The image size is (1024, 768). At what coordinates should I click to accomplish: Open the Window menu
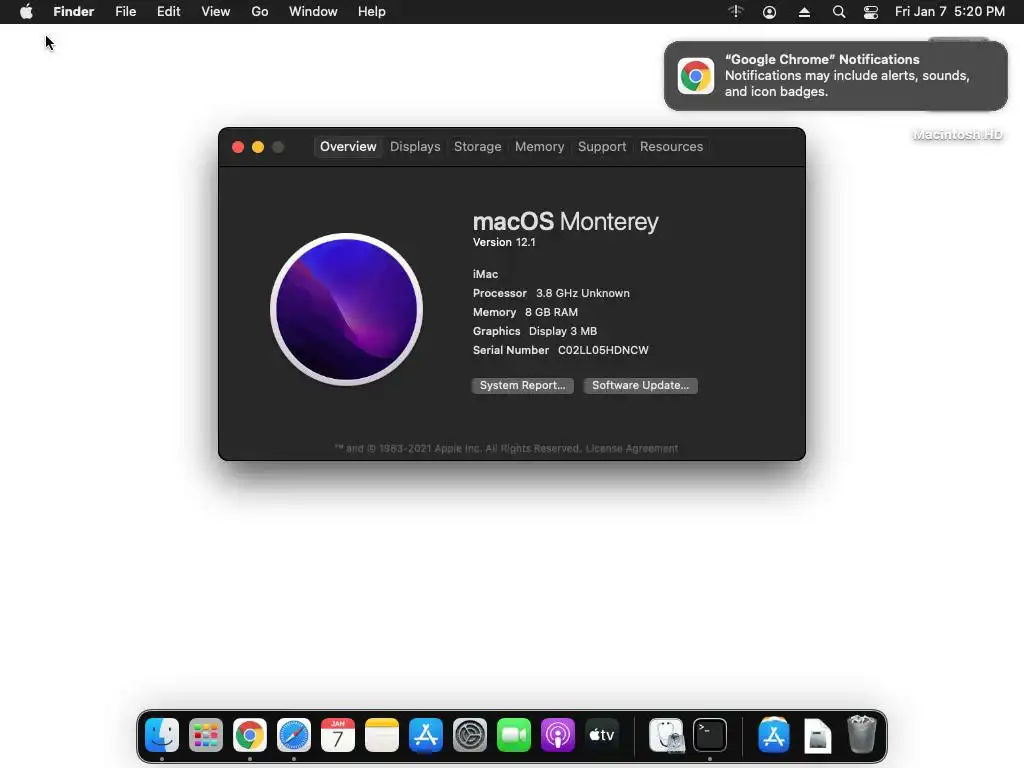(313, 12)
